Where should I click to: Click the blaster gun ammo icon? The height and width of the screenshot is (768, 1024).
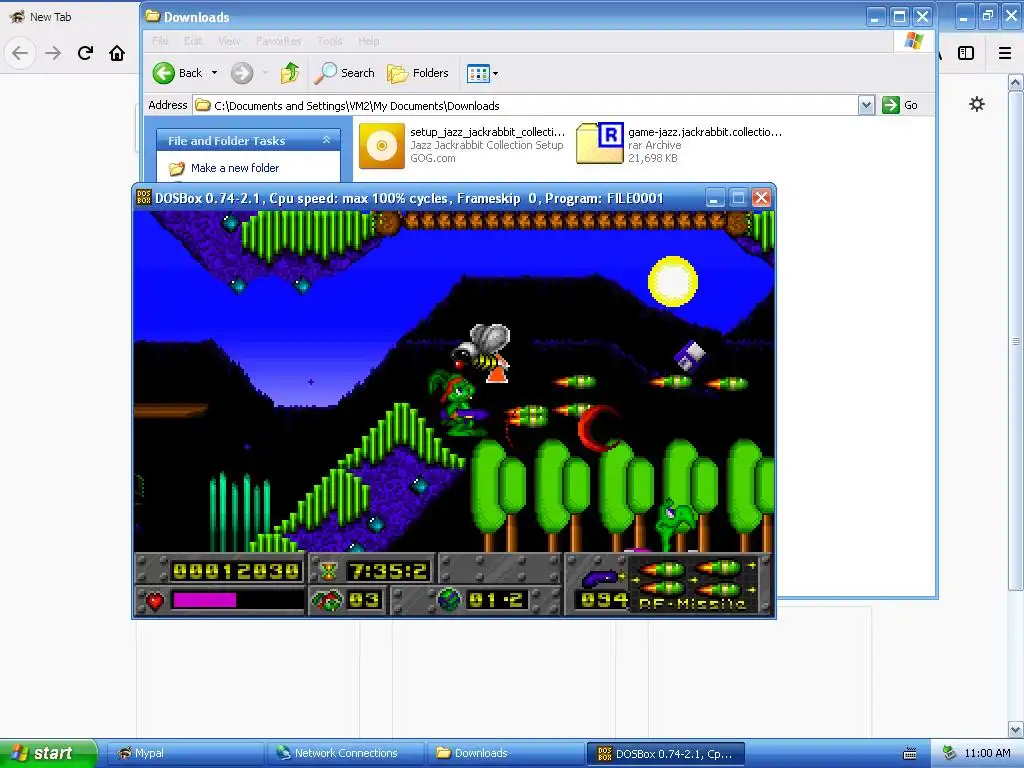pos(601,577)
